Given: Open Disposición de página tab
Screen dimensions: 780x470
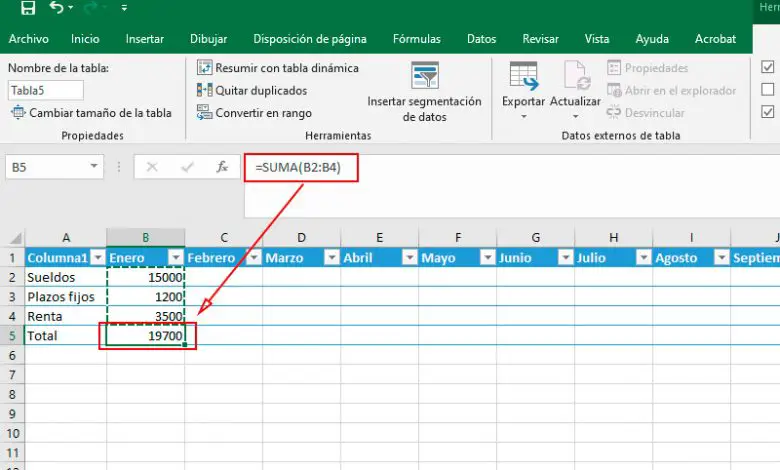Looking at the screenshot, I should point(310,39).
